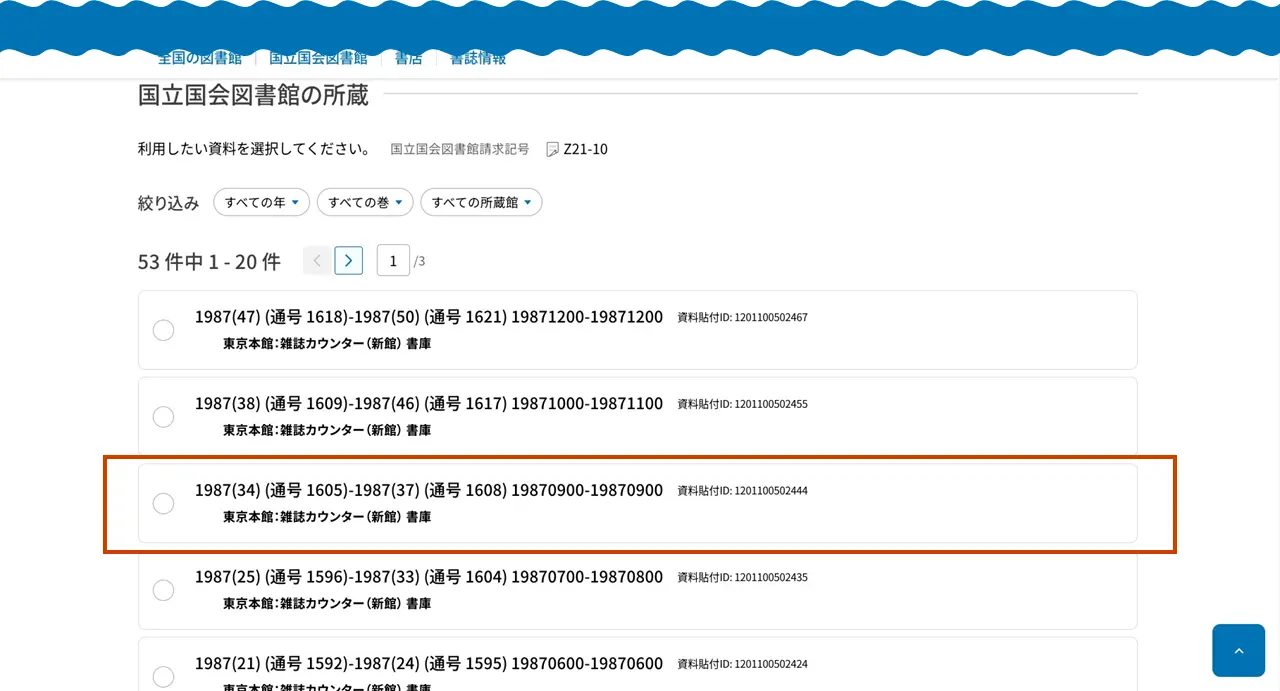Select the radio for 1987(47) 通号1618 issue
Screen dimensions: 1280x691
163,330
